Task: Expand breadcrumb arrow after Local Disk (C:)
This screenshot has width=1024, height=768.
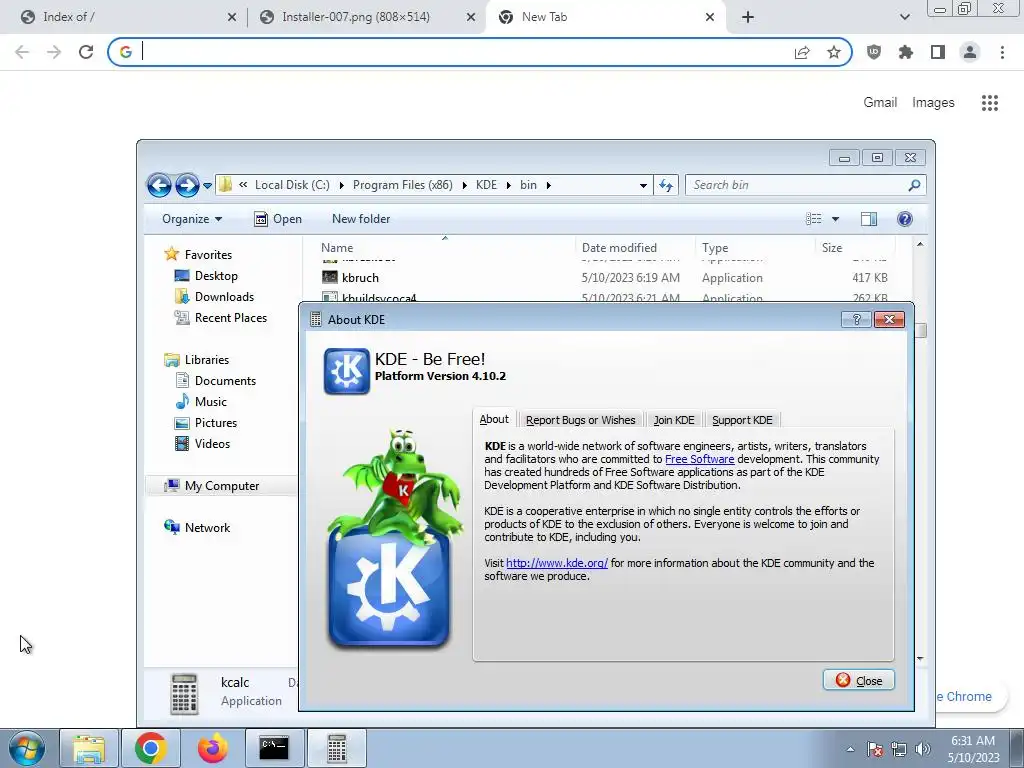Action: (x=341, y=185)
